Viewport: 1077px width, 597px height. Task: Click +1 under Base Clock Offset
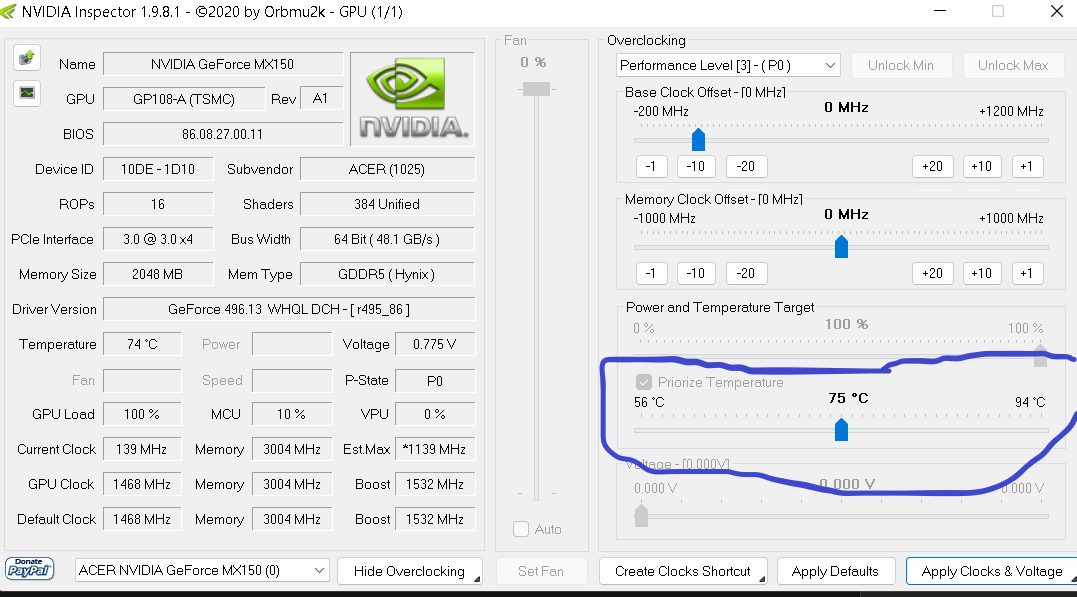(1027, 166)
